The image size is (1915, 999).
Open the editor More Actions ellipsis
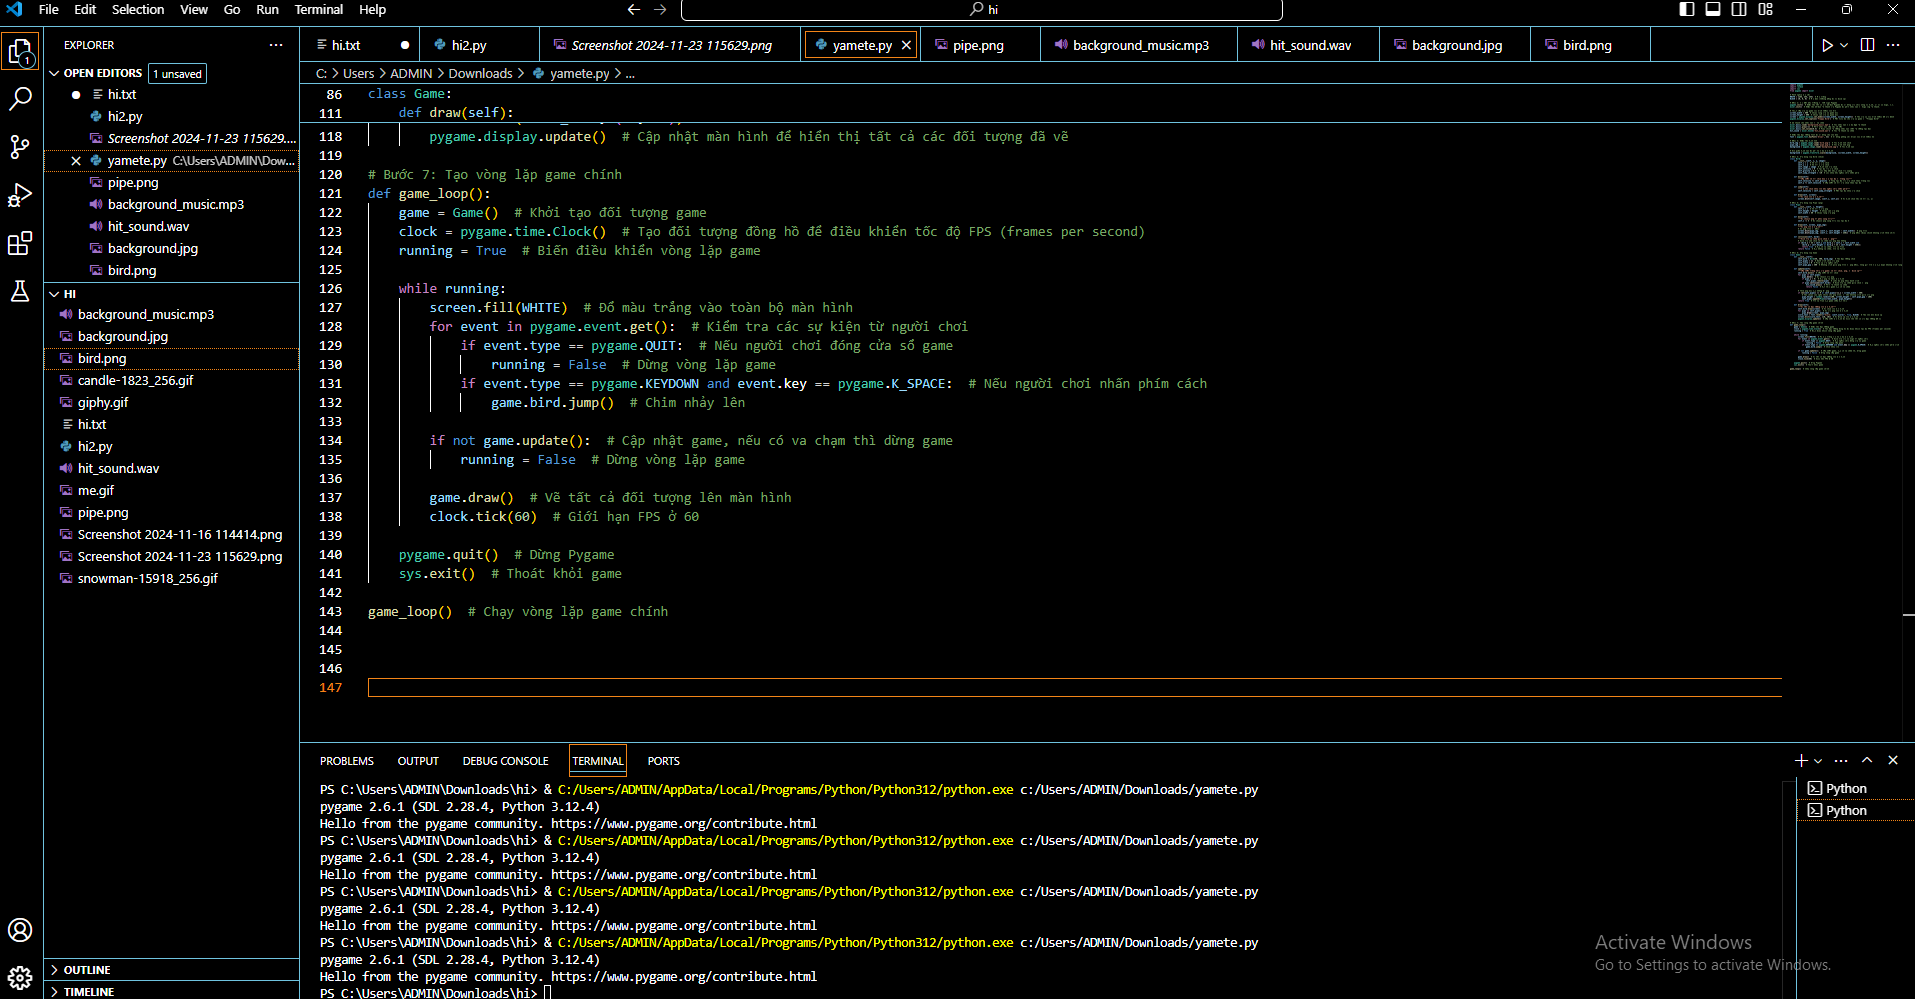click(x=1893, y=45)
